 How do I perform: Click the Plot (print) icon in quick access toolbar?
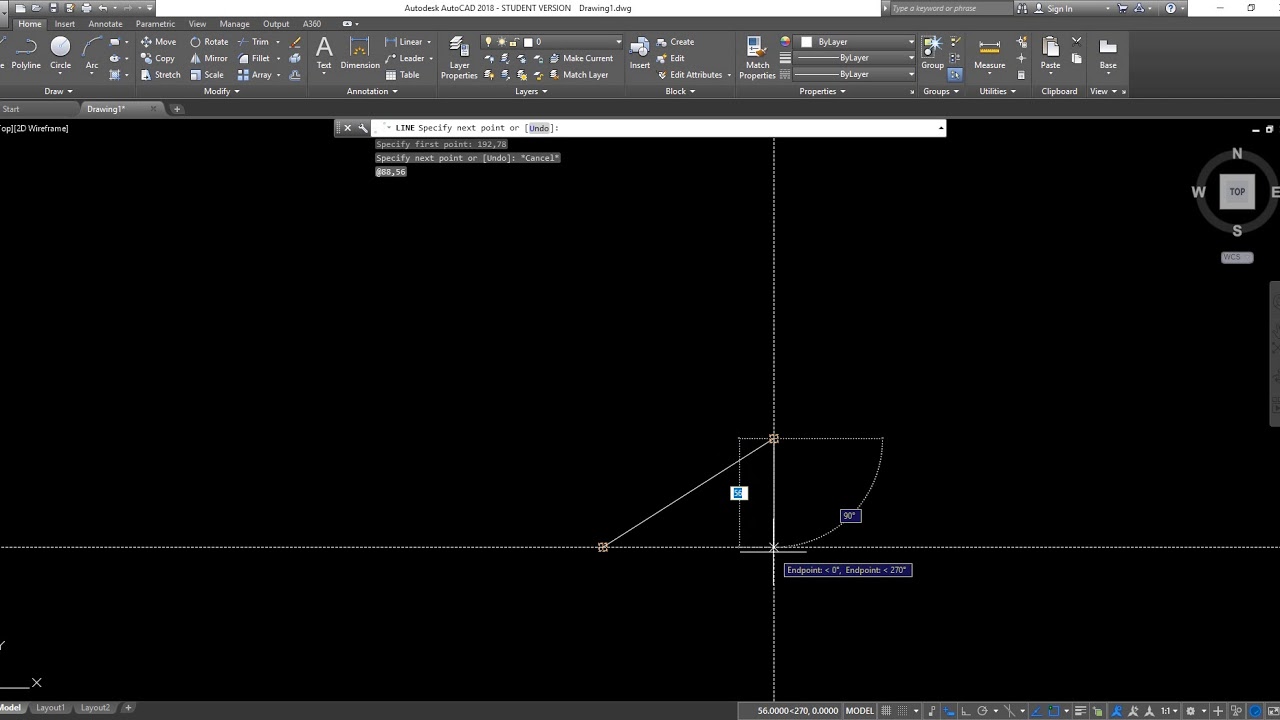(86, 8)
